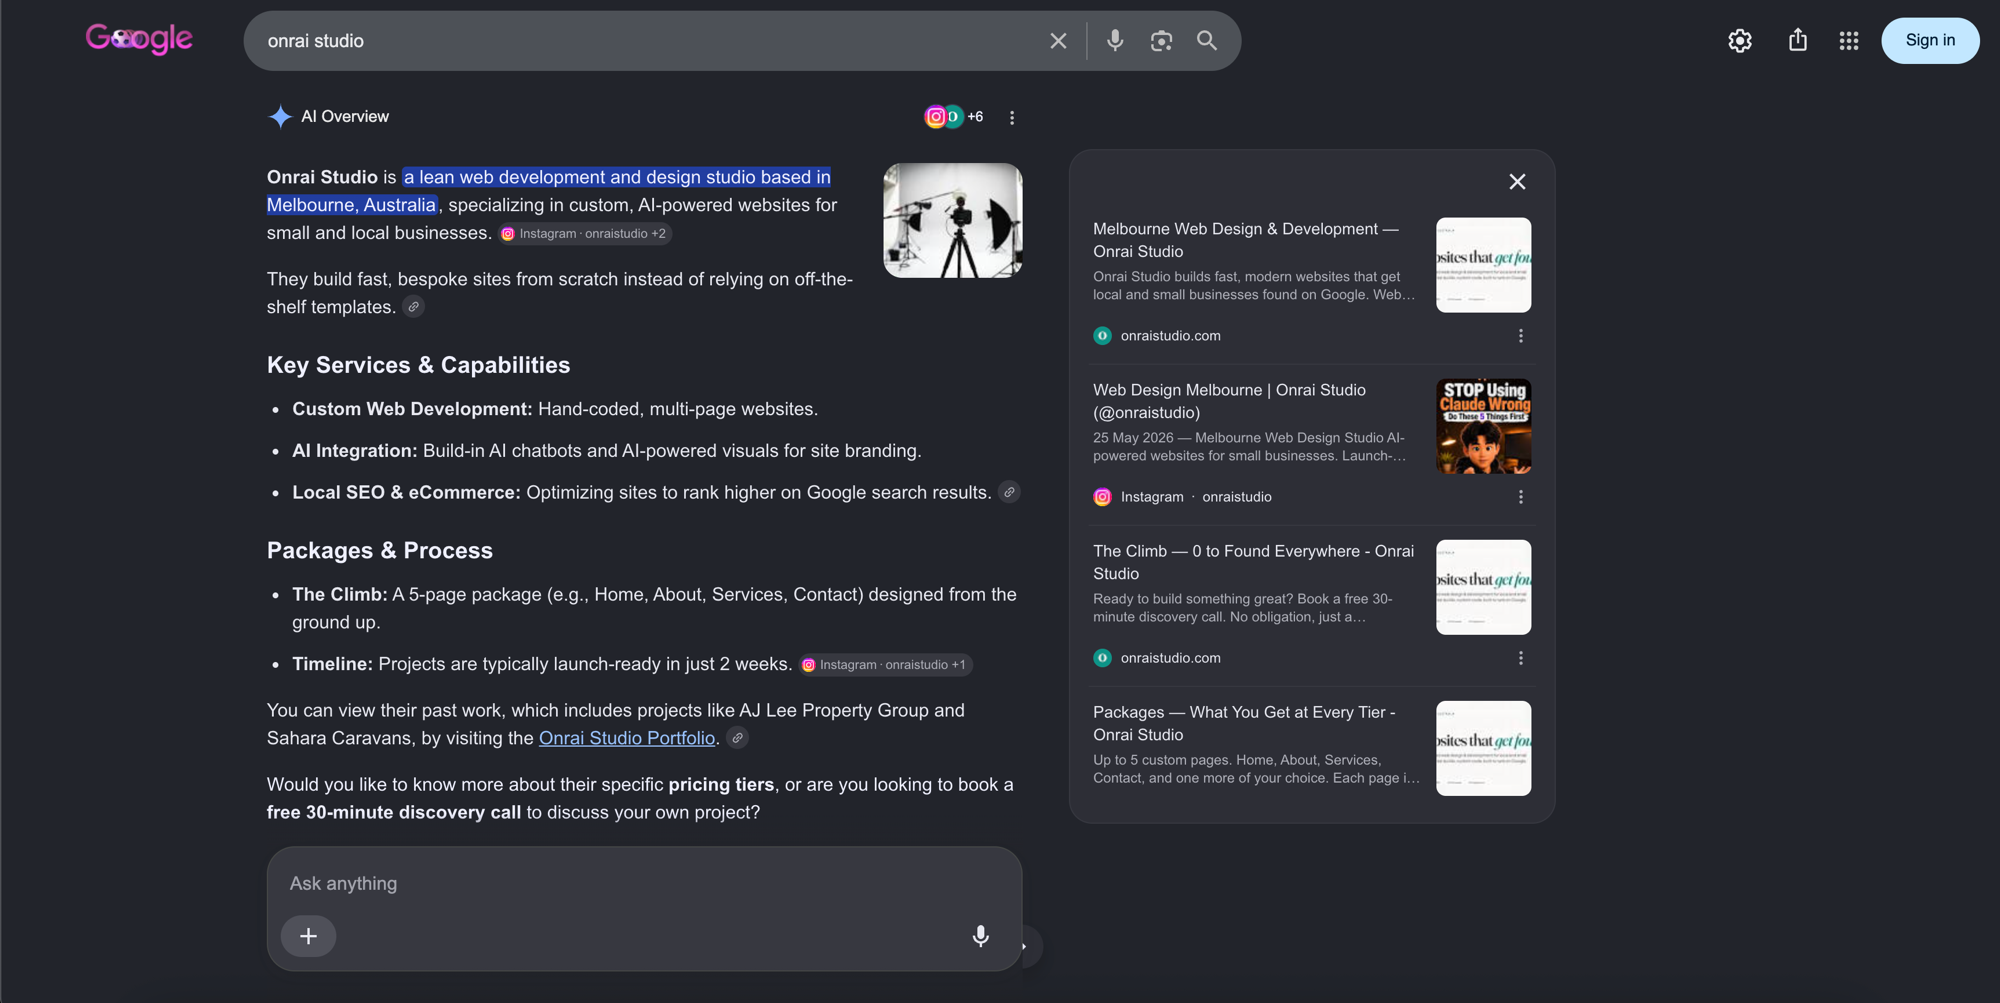
Task: Open the Web Design Melbourne Instagram result
Action: click(x=1229, y=401)
